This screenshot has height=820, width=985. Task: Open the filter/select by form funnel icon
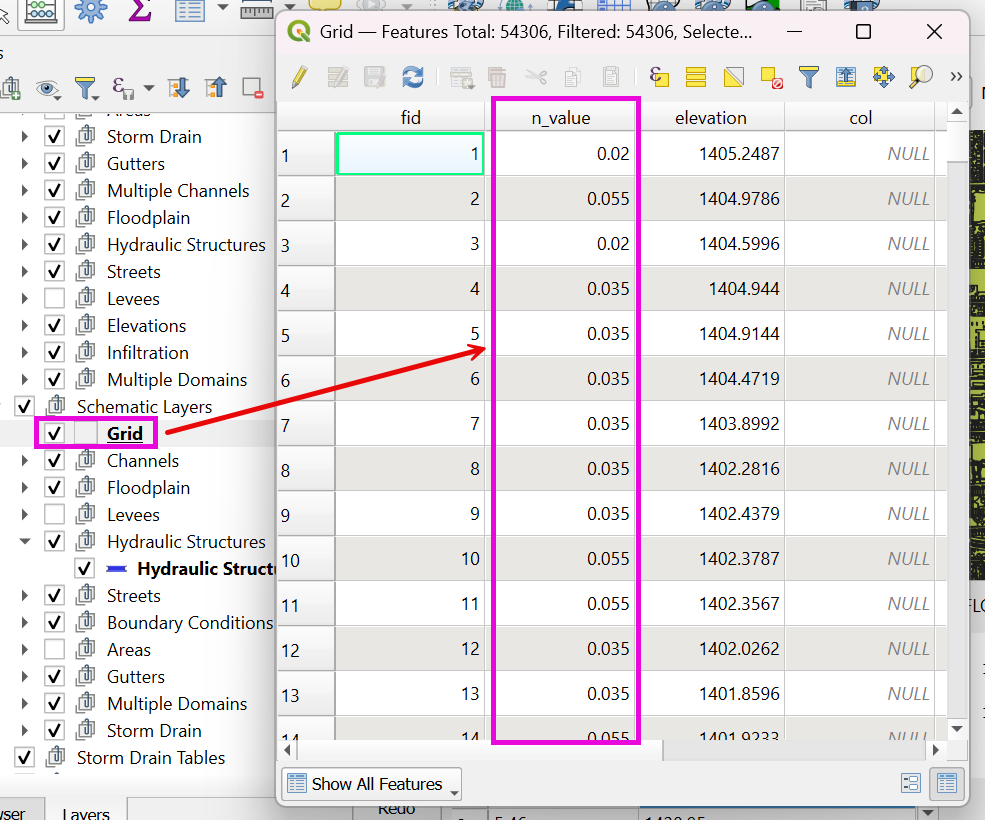pos(808,77)
